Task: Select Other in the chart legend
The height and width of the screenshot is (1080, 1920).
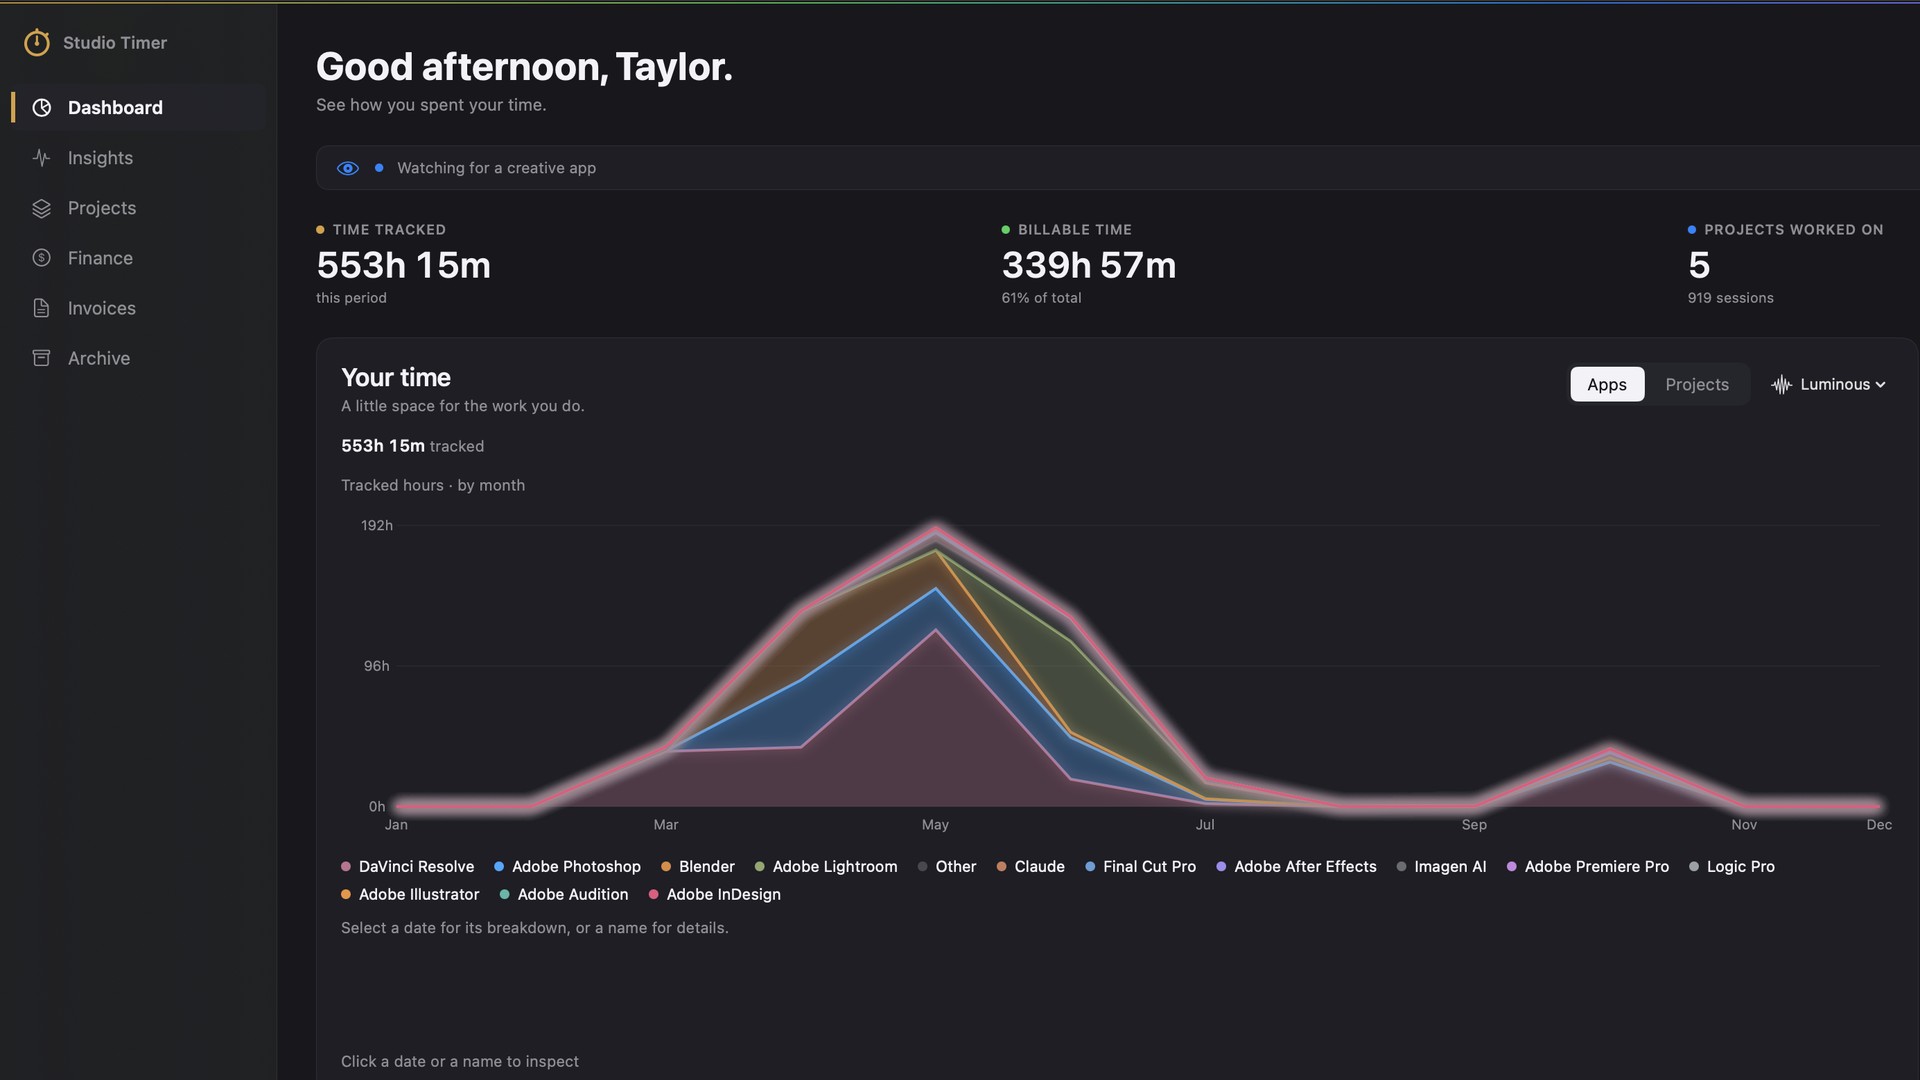Action: pos(947,867)
